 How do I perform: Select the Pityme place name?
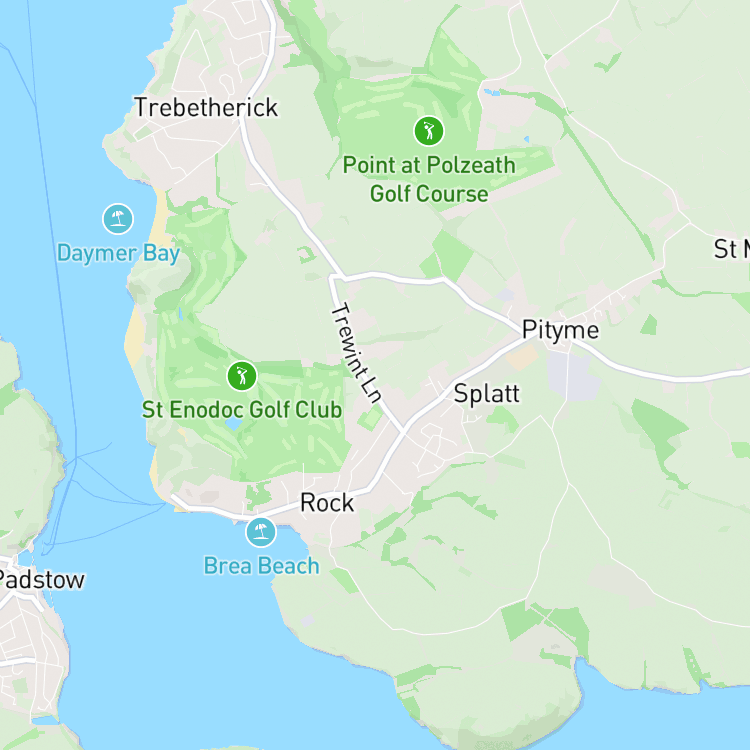tap(560, 330)
